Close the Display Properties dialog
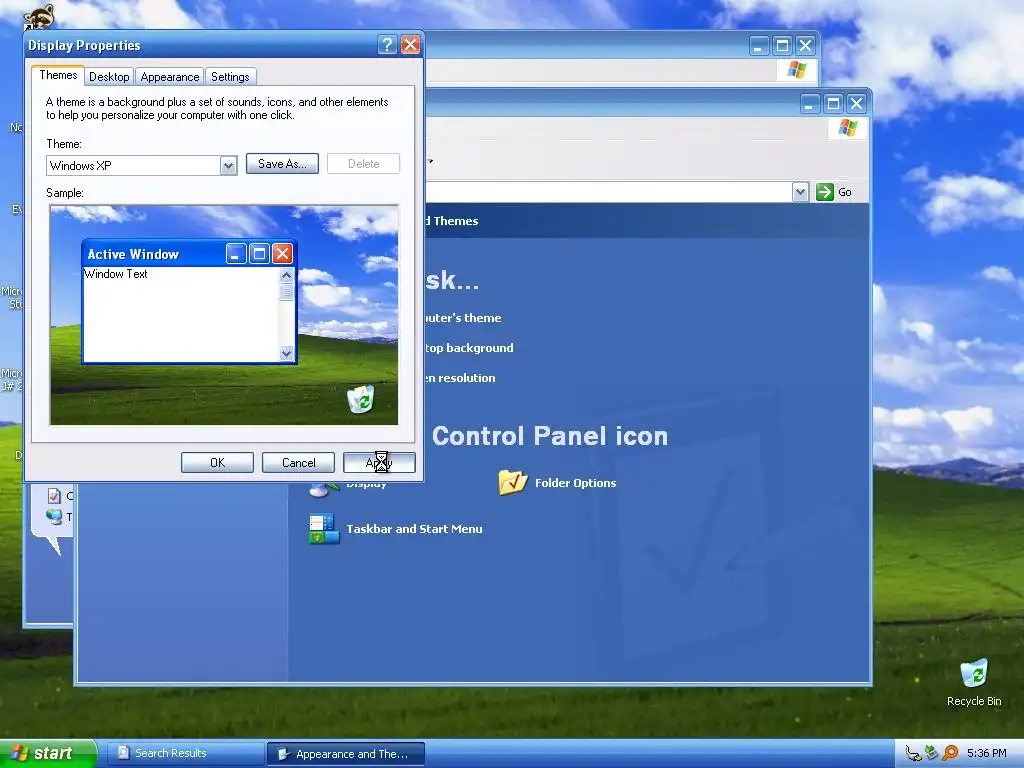 [x=410, y=44]
